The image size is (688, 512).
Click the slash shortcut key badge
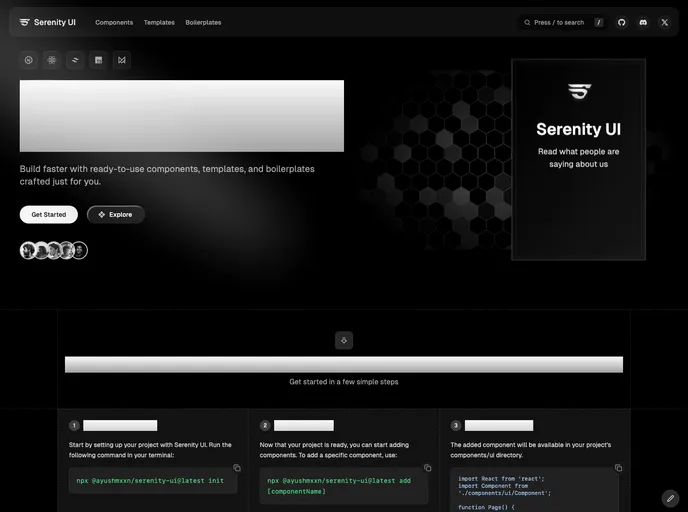598,22
